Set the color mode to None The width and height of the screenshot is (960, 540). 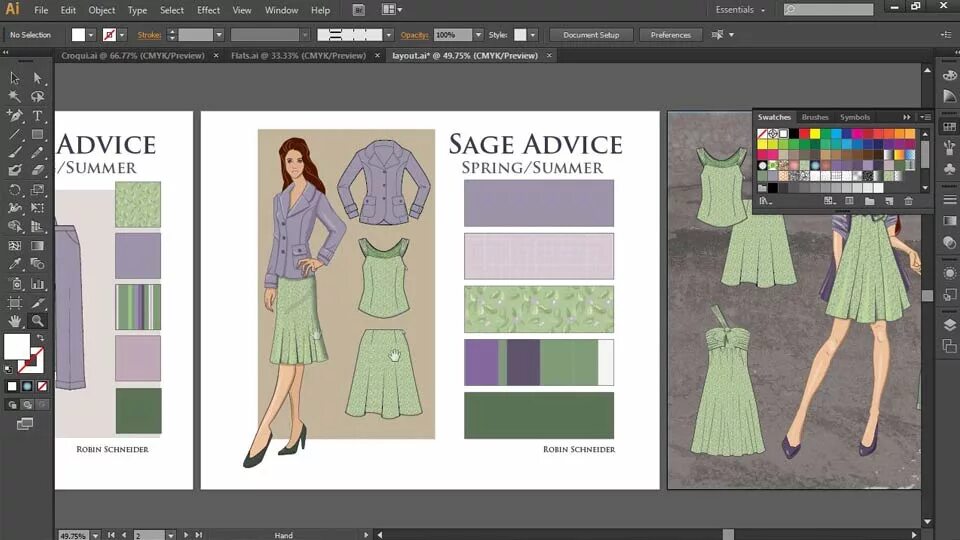(41, 386)
